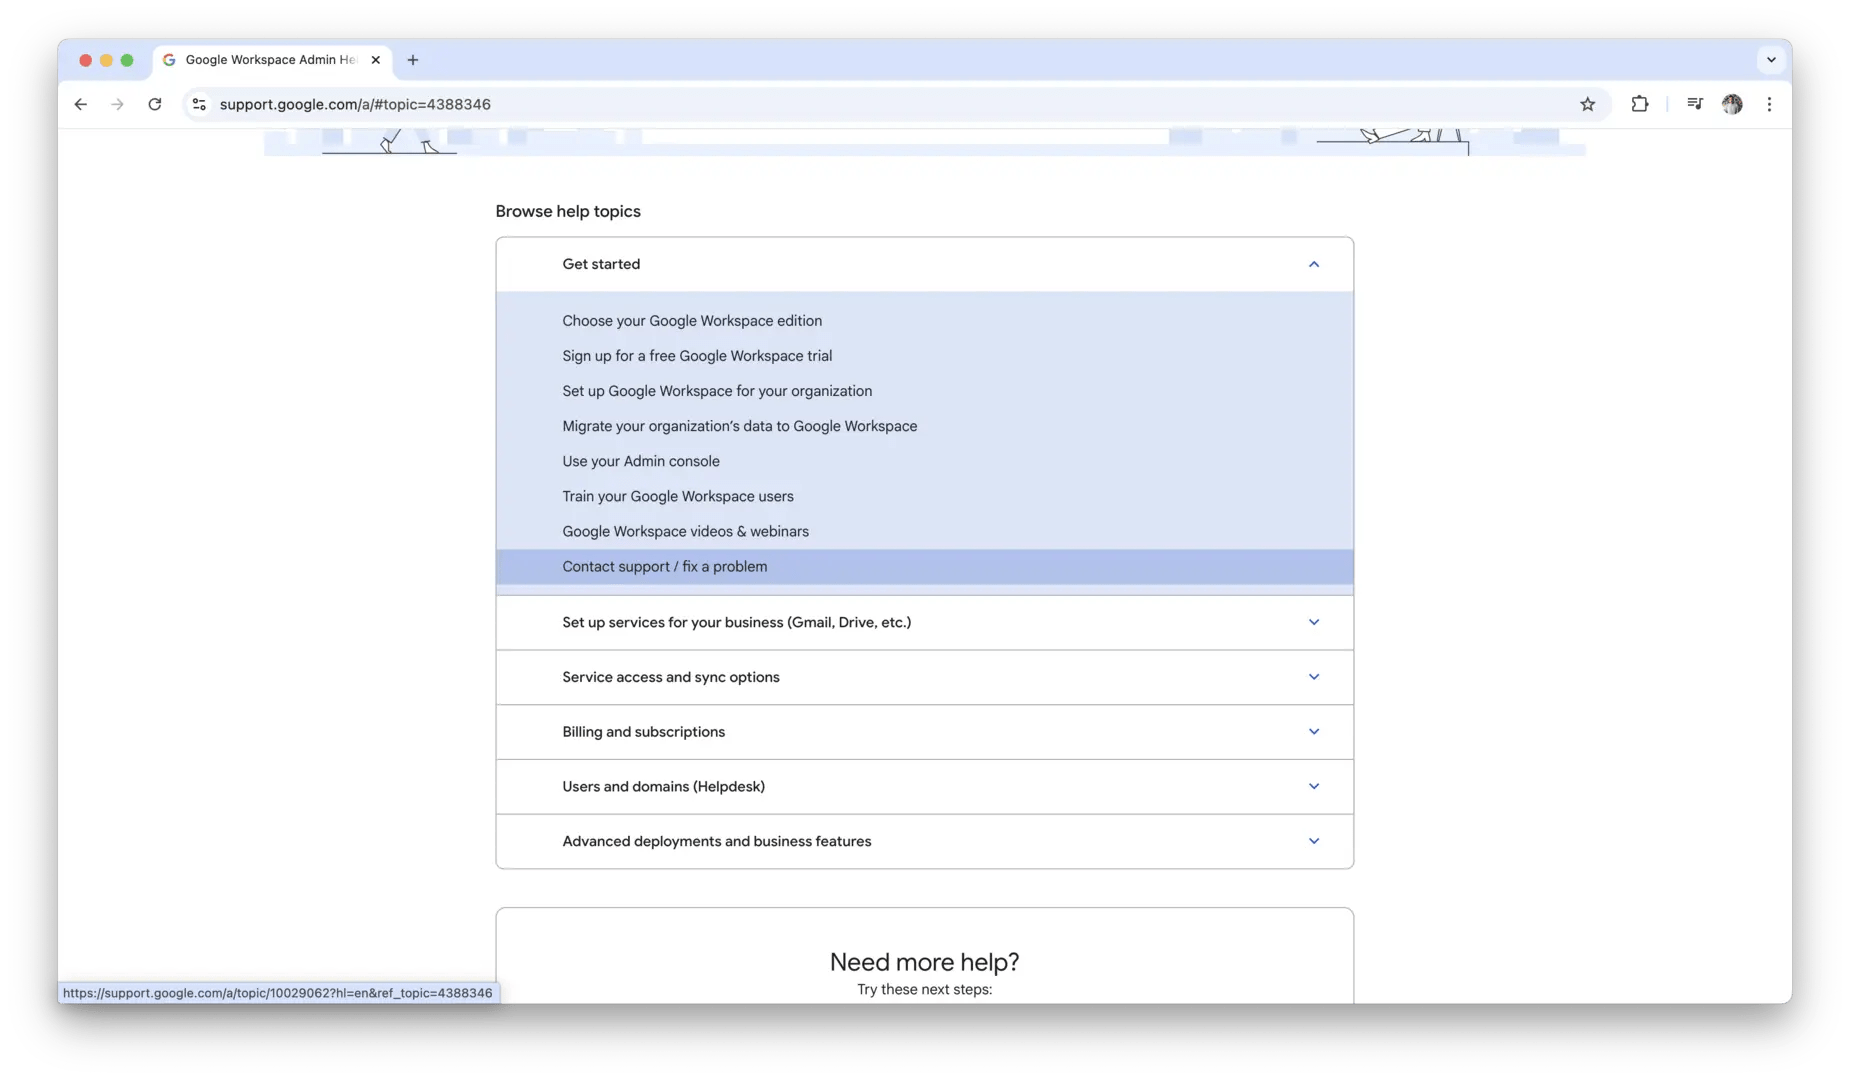Expand Users and domains (Helpdesk)

(1313, 786)
